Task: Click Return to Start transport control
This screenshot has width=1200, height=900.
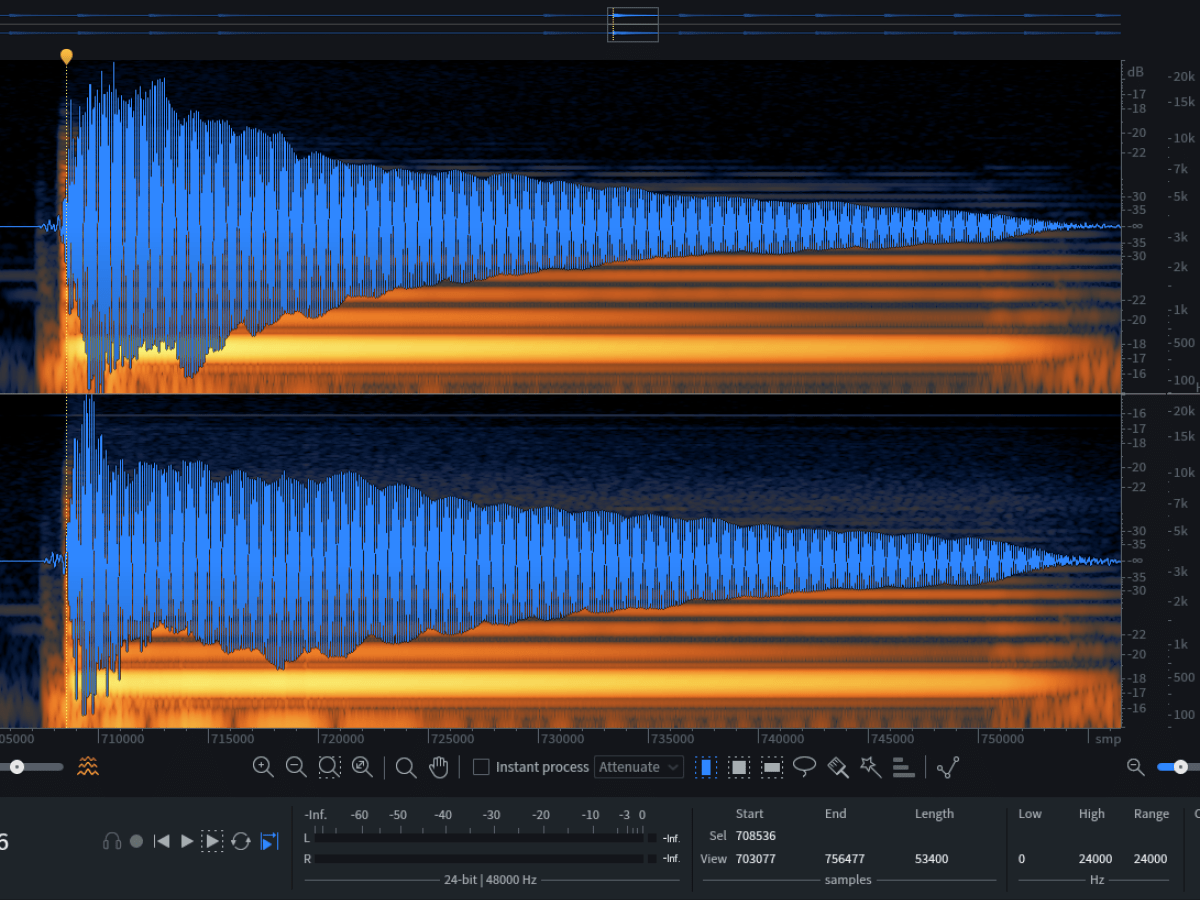Action: 161,841
